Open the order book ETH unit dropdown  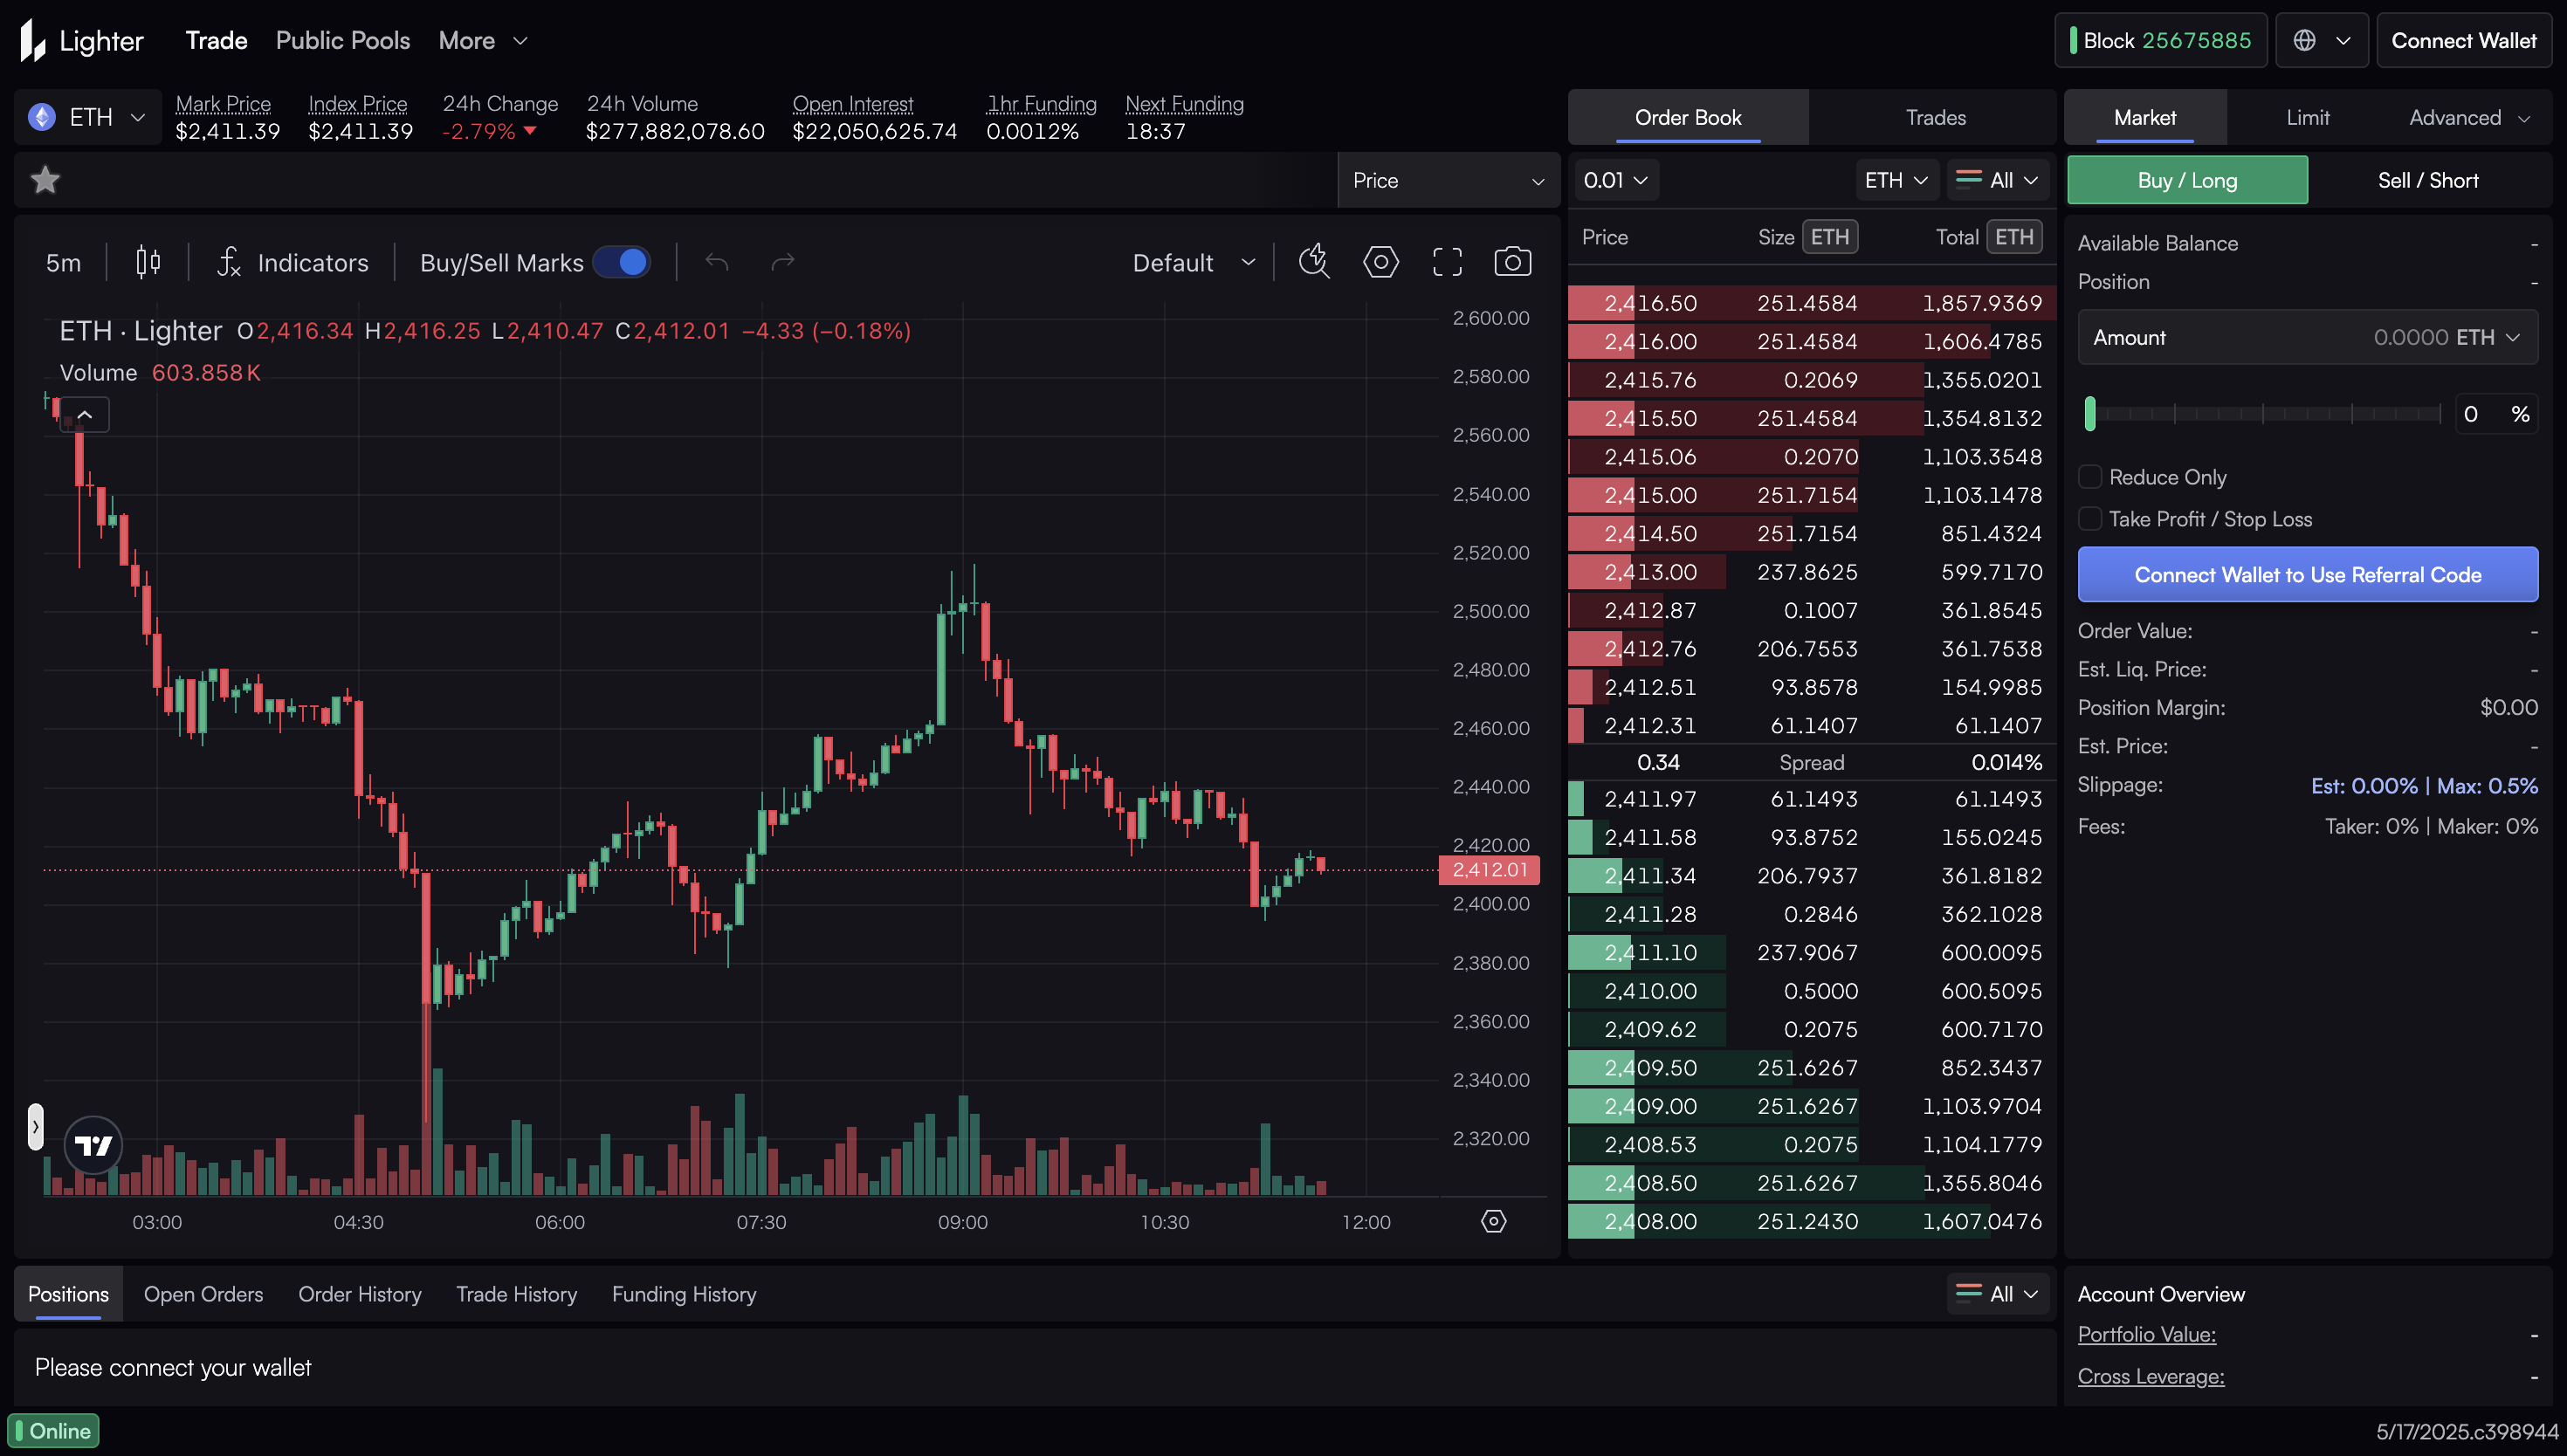[x=1896, y=180]
